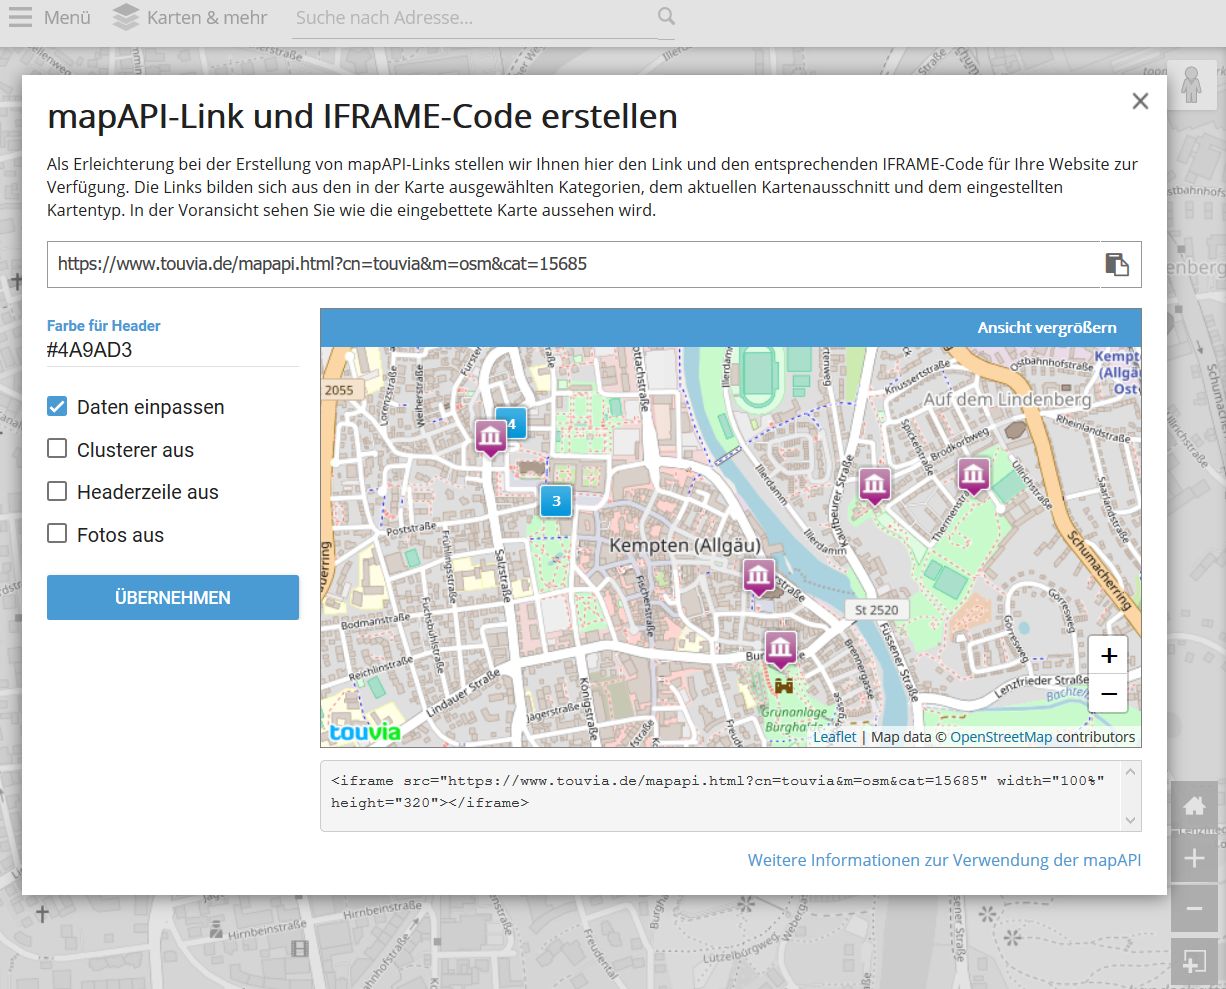This screenshot has height=989, width=1226.
Task: Click Ansicht vergrößern in preview header
Action: [x=1047, y=328]
